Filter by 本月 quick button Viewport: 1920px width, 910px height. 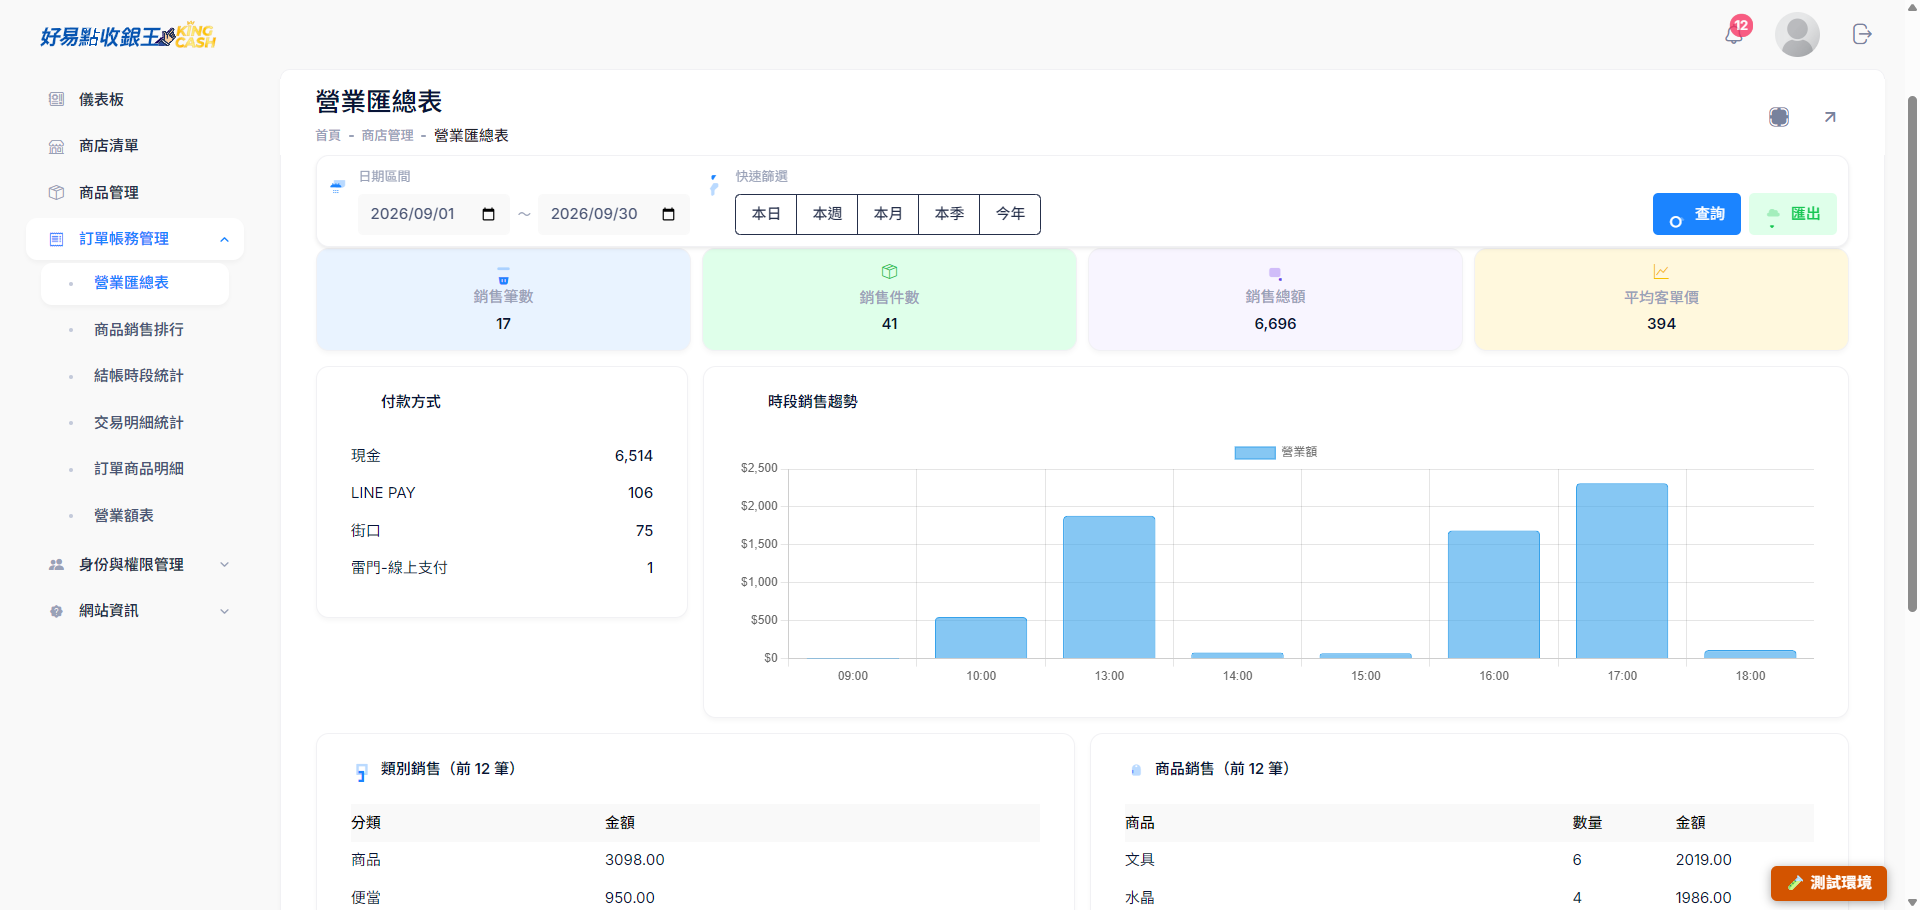pyautogui.click(x=888, y=214)
